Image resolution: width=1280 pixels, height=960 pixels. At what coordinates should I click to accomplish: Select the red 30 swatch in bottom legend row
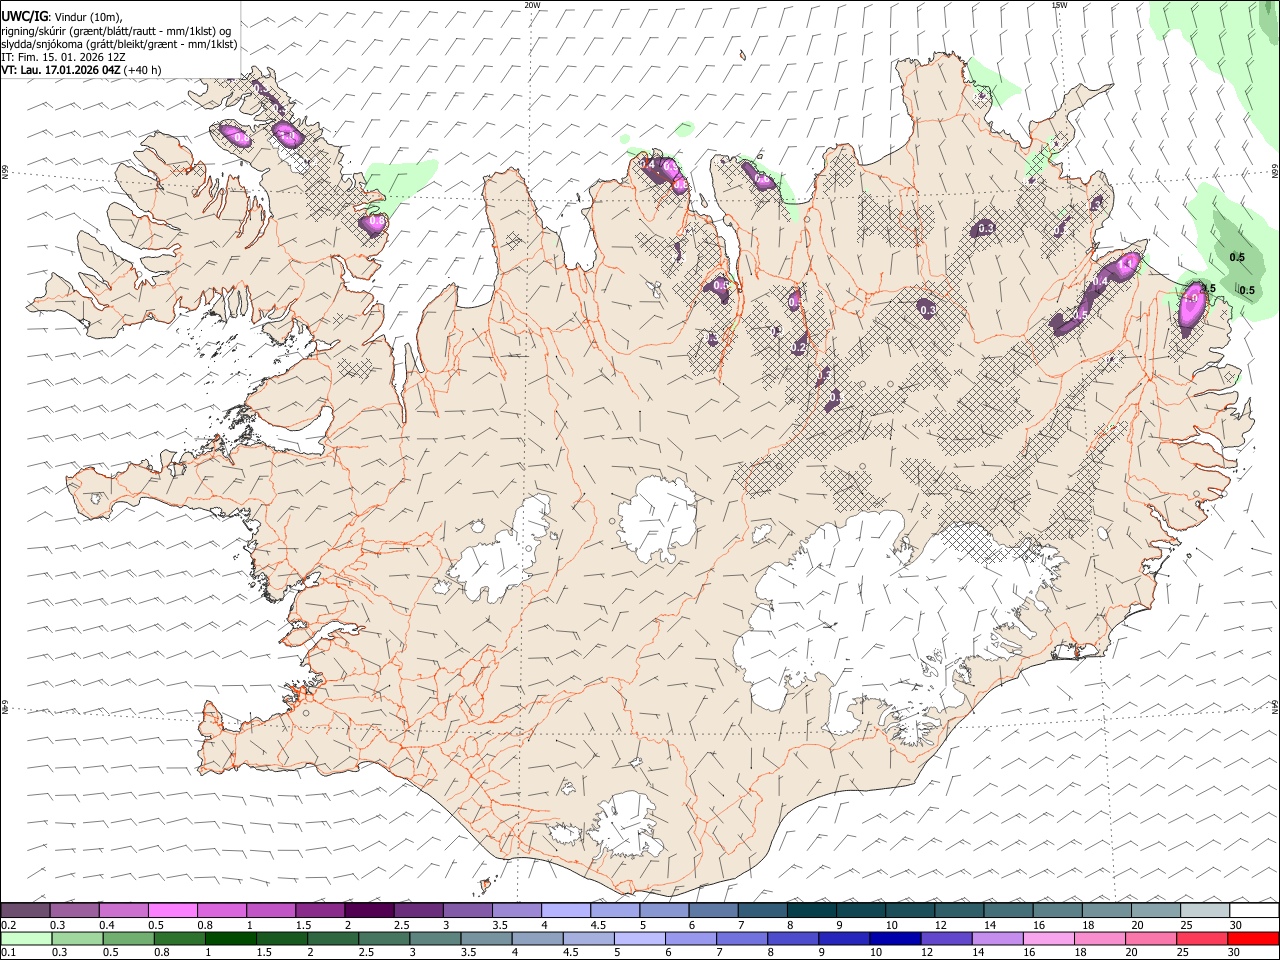[1253, 939]
